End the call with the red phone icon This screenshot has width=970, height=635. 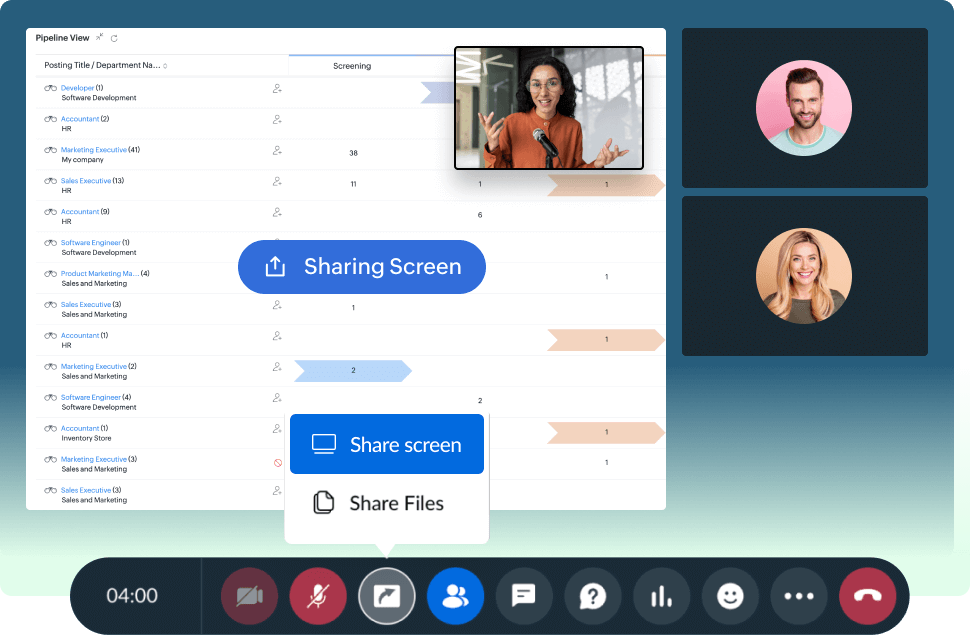[x=867, y=595]
